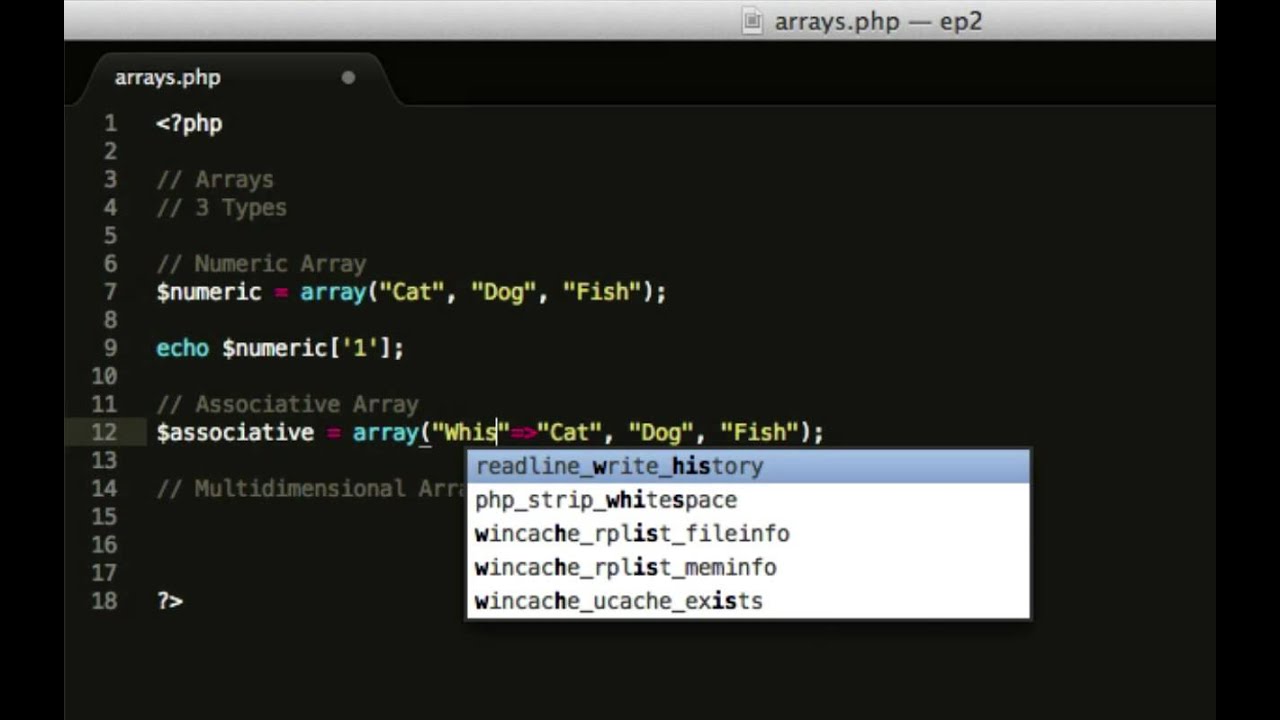Click the '$numeric' variable on line 7
This screenshot has width=1280, height=720.
click(209, 292)
